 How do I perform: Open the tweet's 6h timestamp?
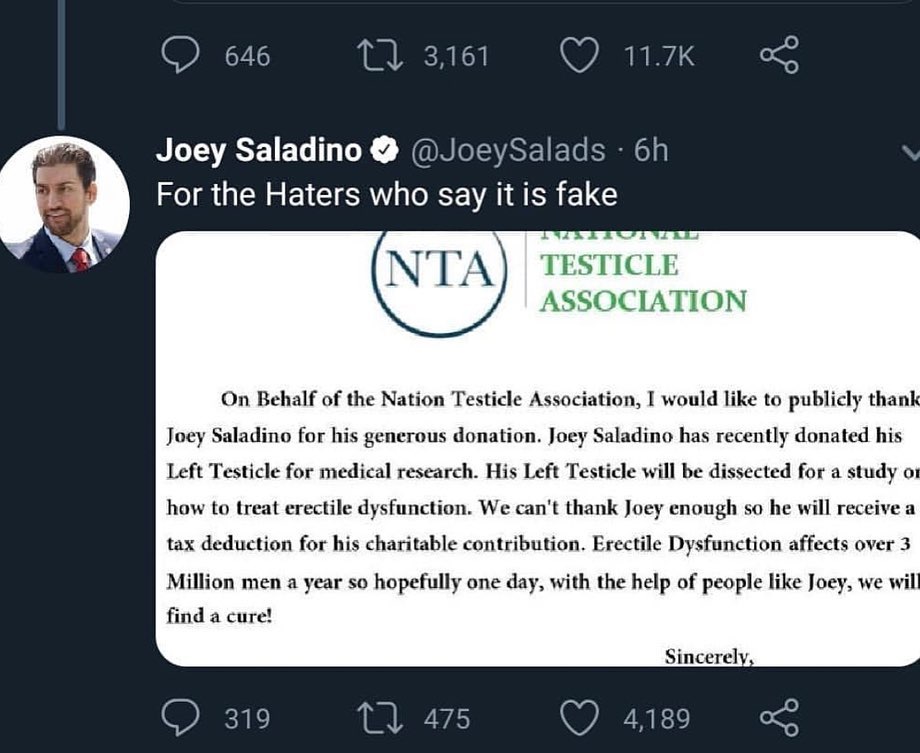pos(651,150)
